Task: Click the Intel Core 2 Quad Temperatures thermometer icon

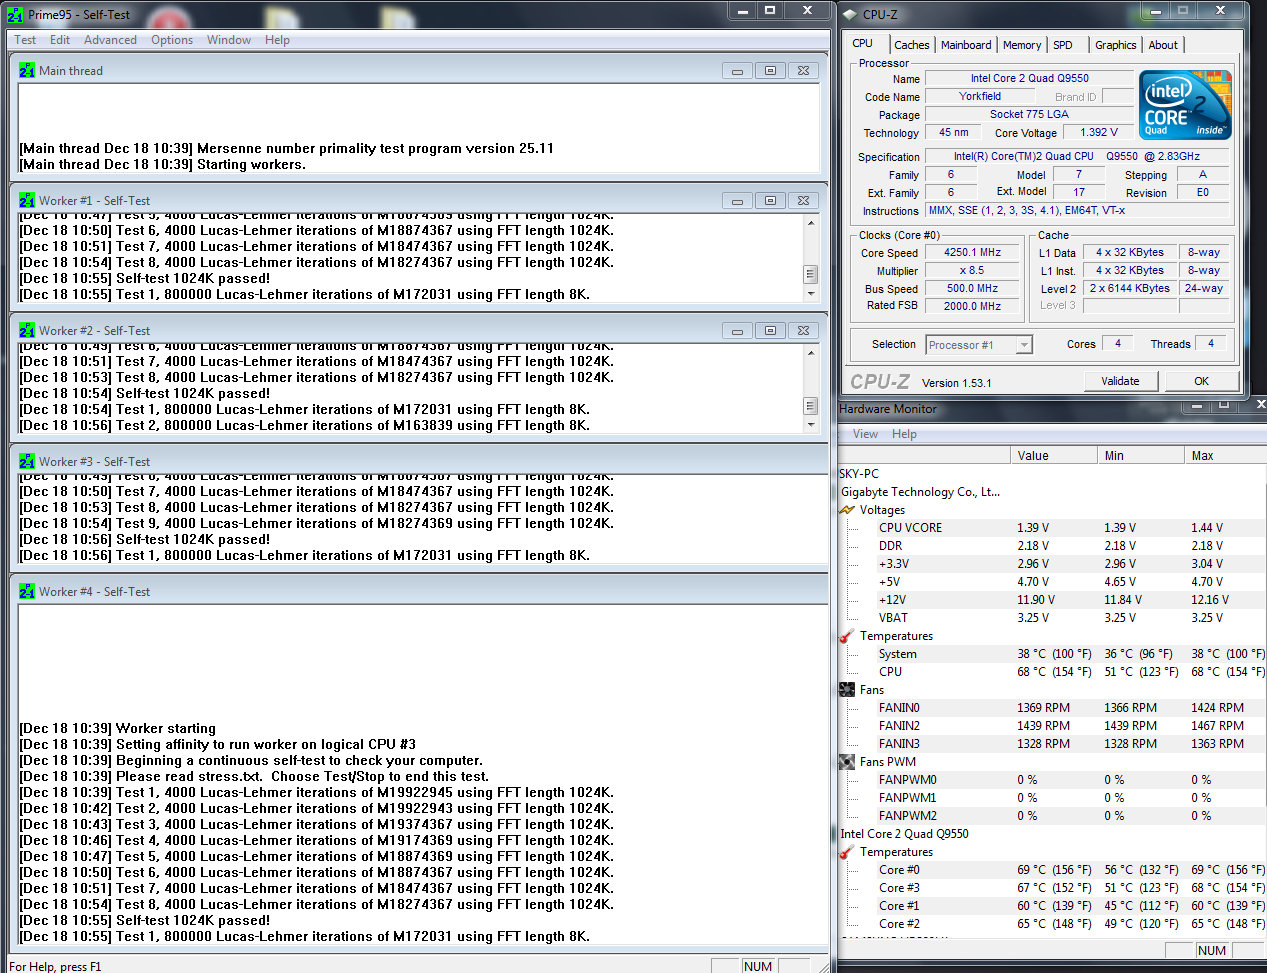Action: click(848, 852)
